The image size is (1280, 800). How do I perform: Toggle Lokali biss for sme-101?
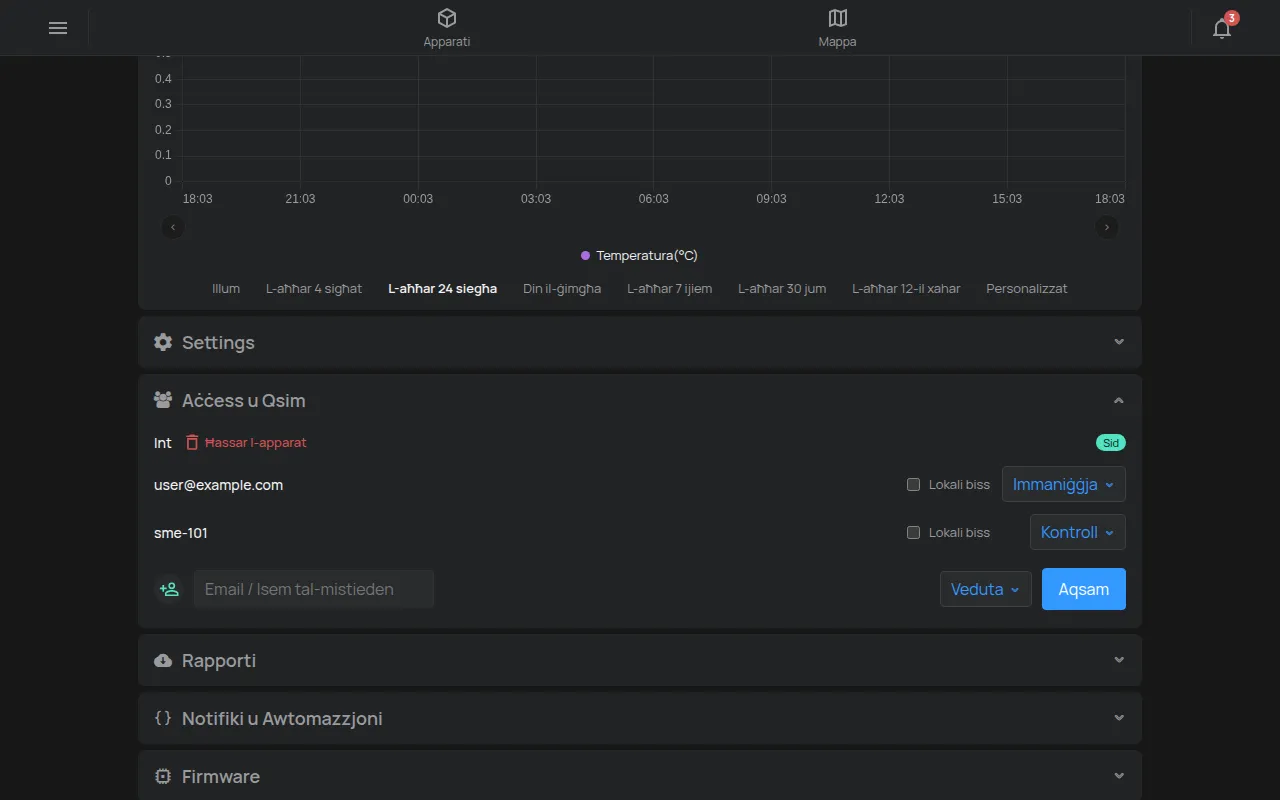coord(913,533)
